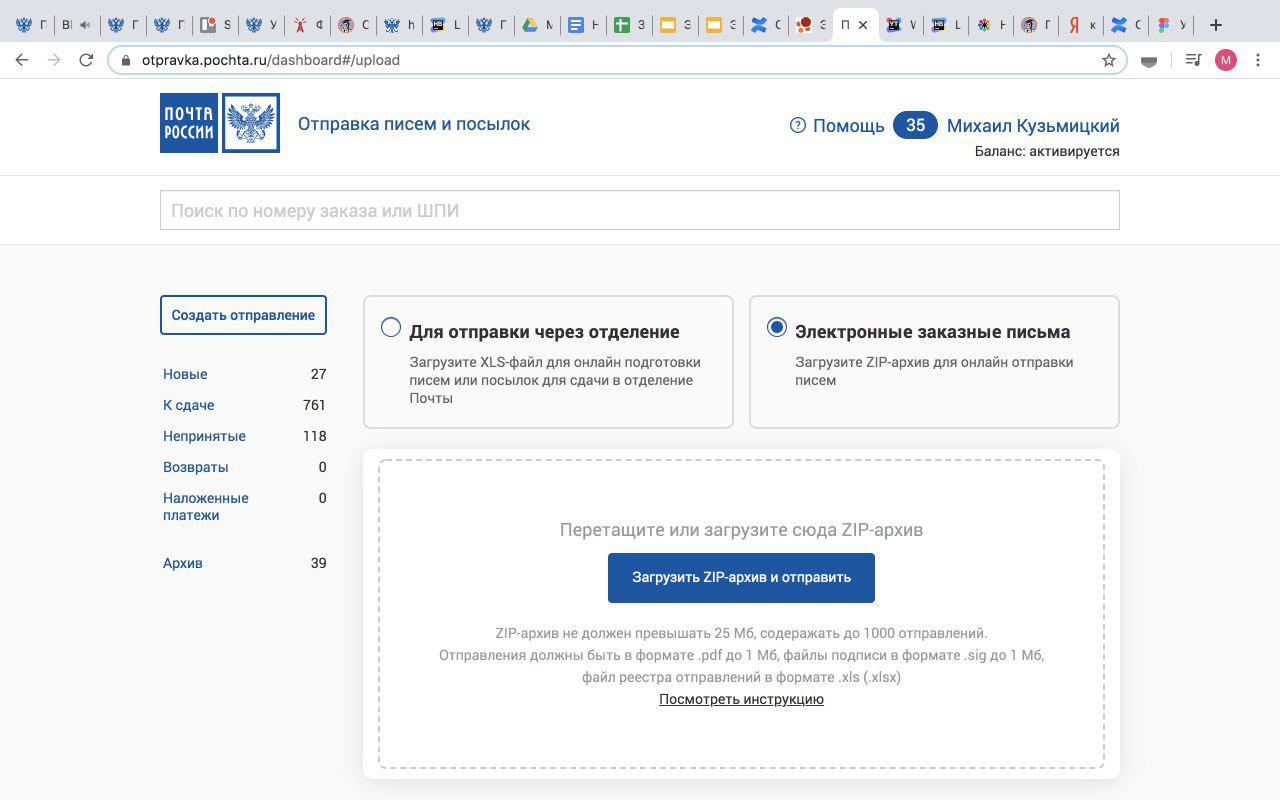This screenshot has height=800, width=1280.
Task: Click the Загрузите ZIP-архив для онлайн отправки description
Action: (934, 371)
